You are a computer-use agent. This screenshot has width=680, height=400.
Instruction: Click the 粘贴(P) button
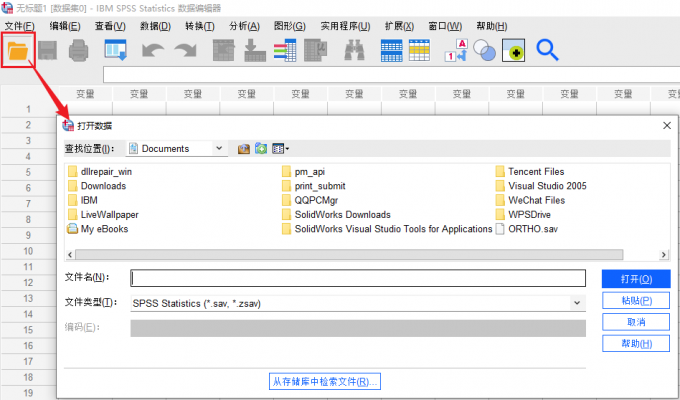(x=636, y=300)
